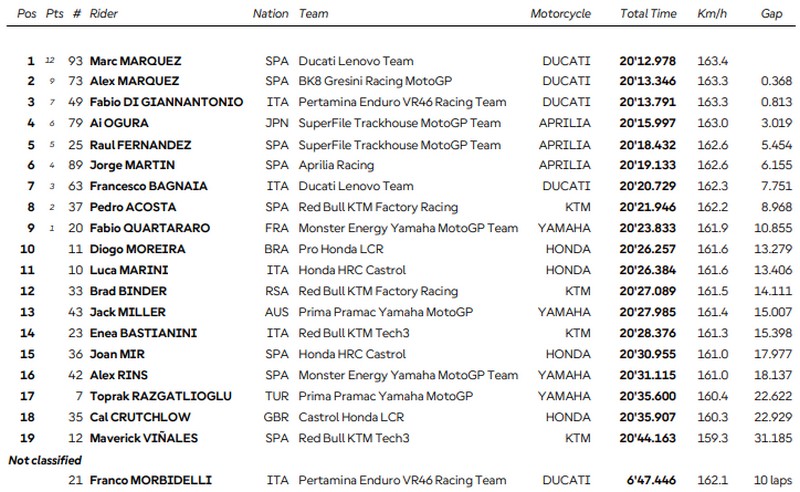Viewport: 800px width, 492px height.
Task: Click Marc Marquez's total time 20'12.978
Action: pyautogui.click(x=647, y=61)
